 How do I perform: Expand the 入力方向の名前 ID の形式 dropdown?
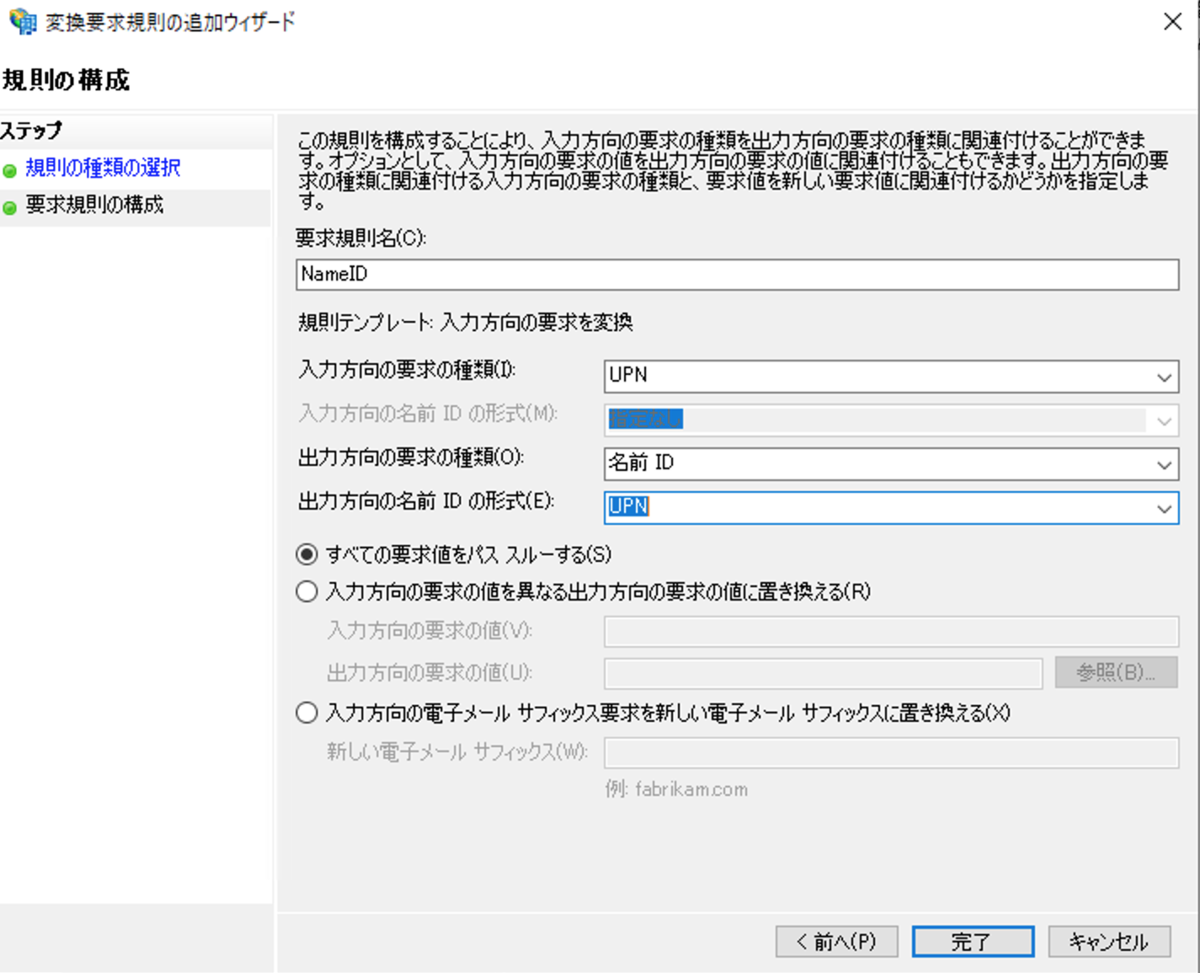[x=1164, y=419]
